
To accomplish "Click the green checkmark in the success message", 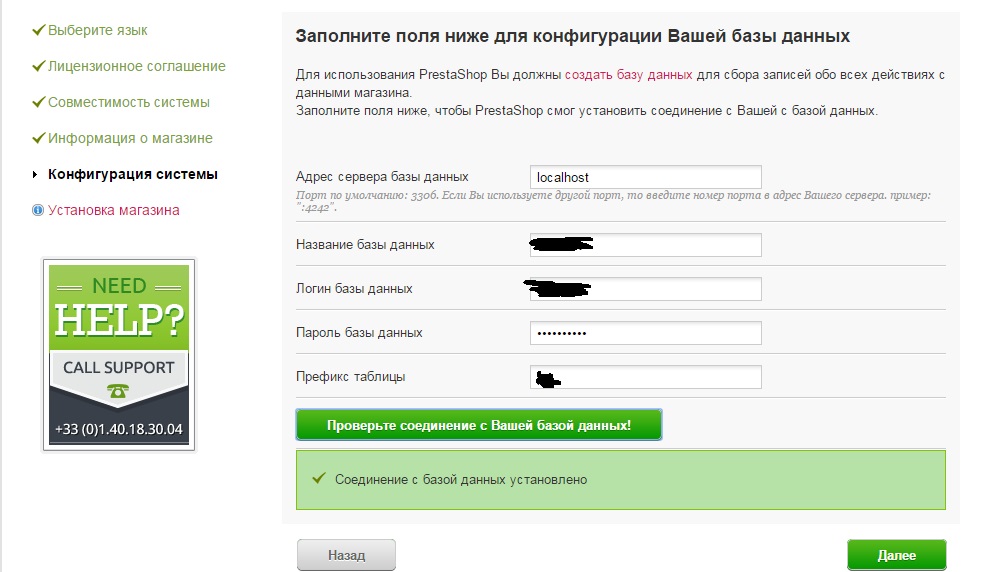I will coord(319,479).
